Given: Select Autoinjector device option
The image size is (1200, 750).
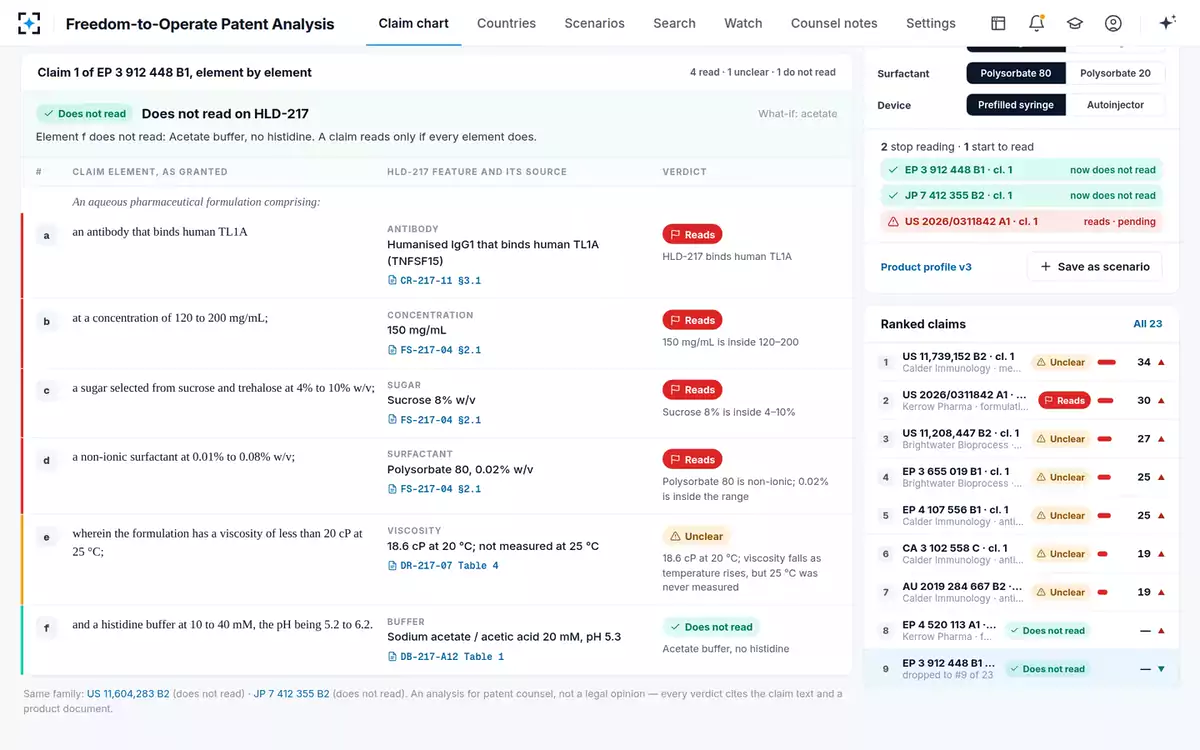Looking at the screenshot, I should 1115,105.
